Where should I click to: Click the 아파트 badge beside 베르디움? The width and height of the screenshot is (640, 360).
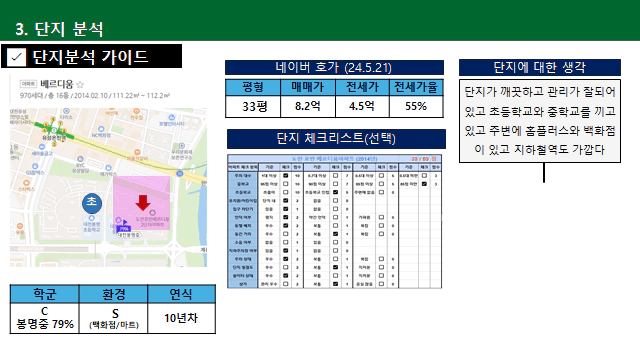[x=28, y=84]
